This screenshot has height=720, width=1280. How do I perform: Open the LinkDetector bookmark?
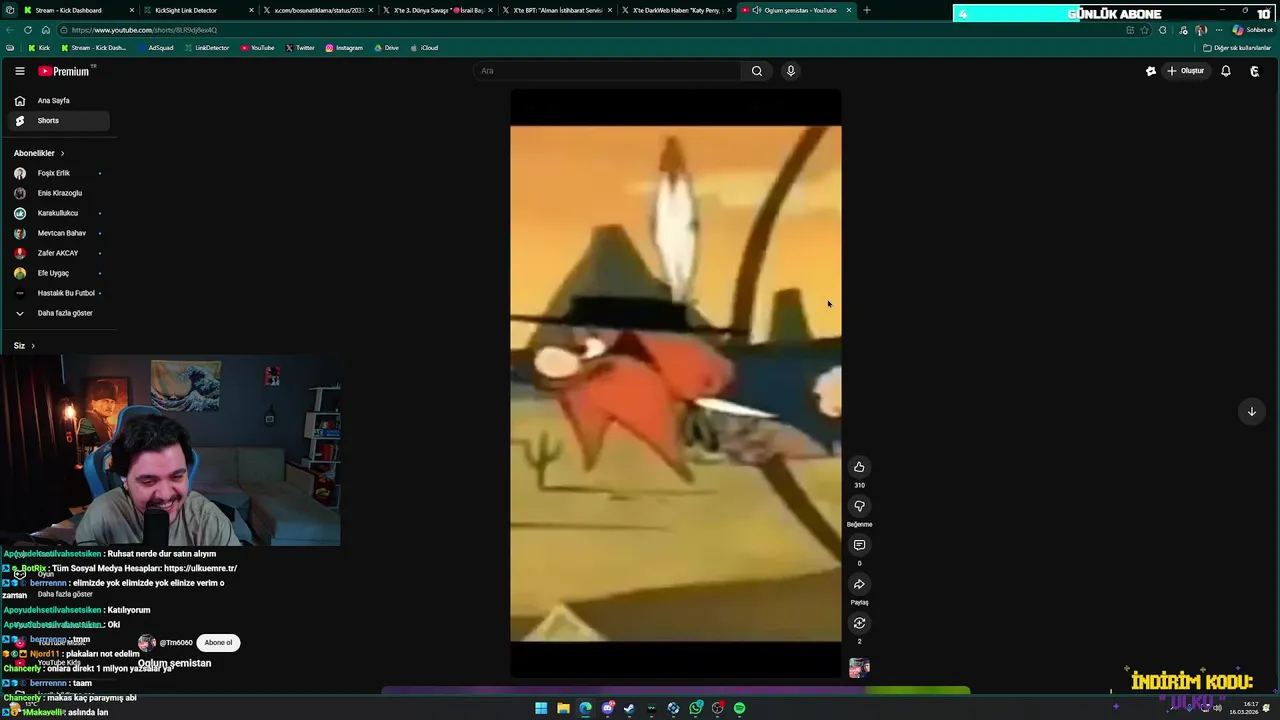tap(206, 48)
